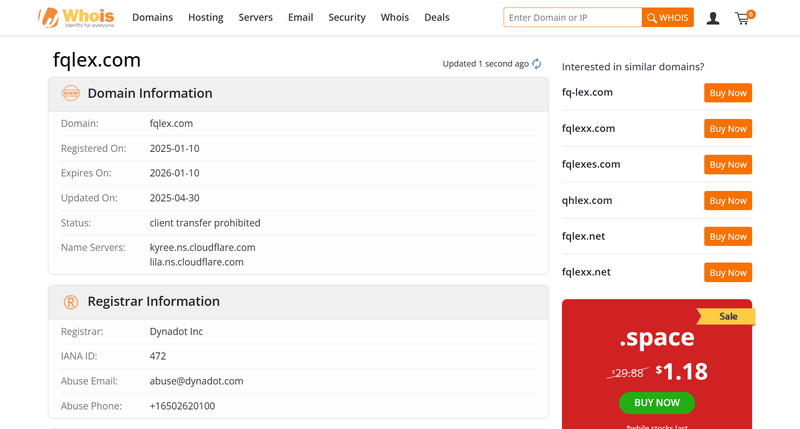This screenshot has width=800, height=429.
Task: Open the user account icon
Action: [x=713, y=18]
